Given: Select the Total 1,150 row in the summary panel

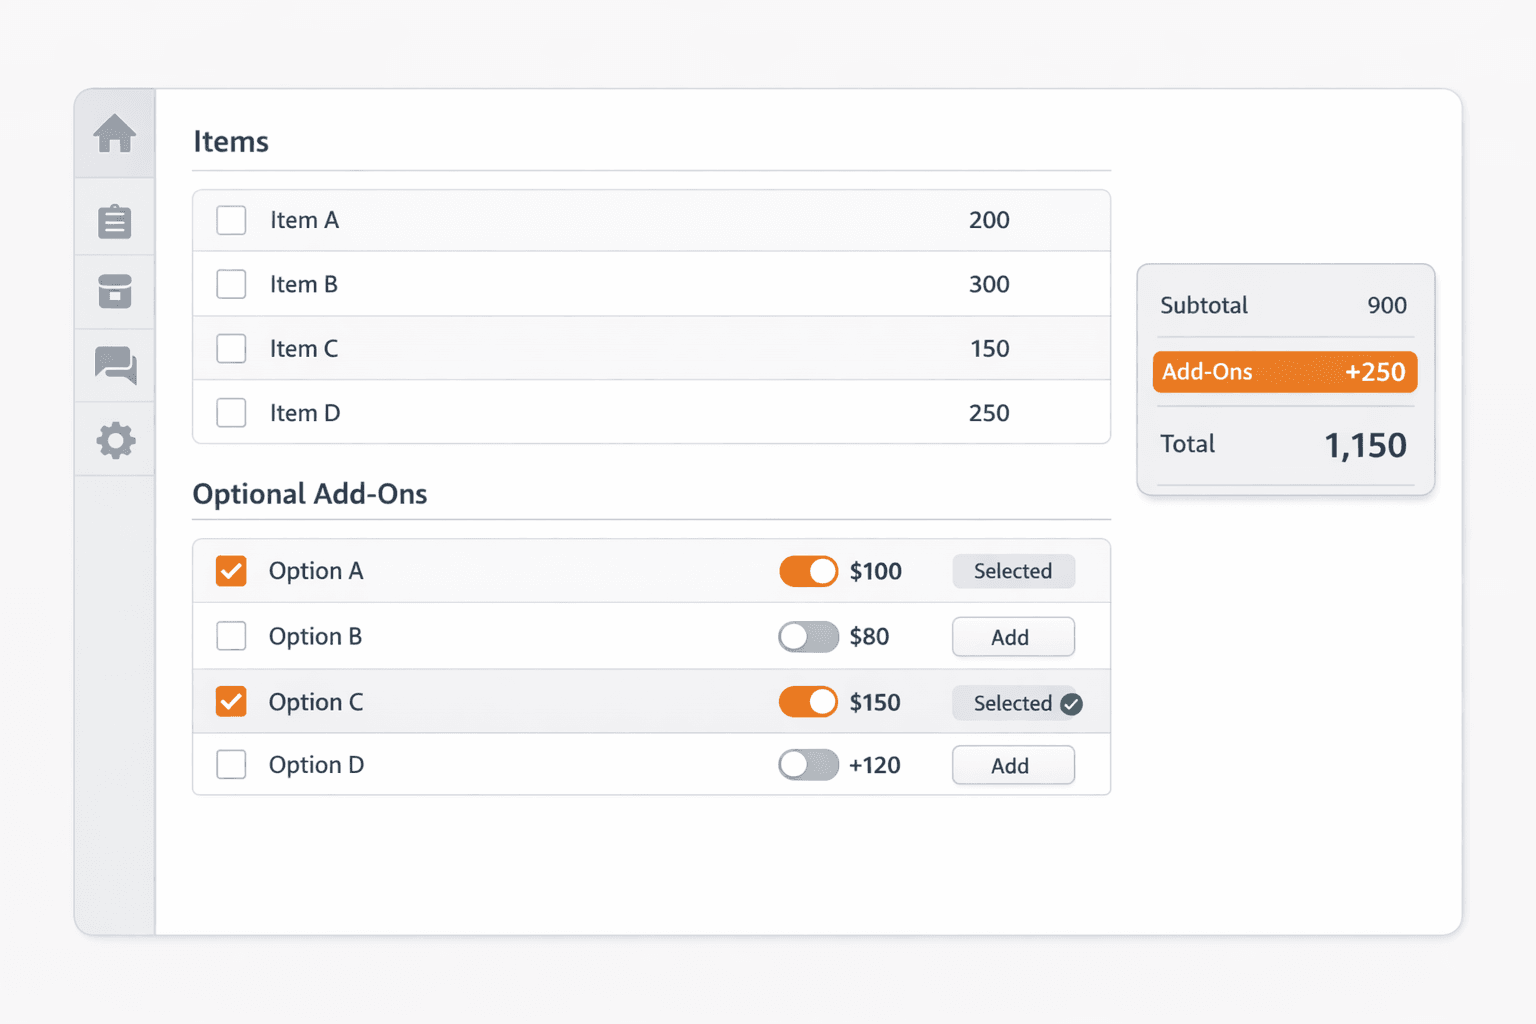Looking at the screenshot, I should [x=1284, y=444].
